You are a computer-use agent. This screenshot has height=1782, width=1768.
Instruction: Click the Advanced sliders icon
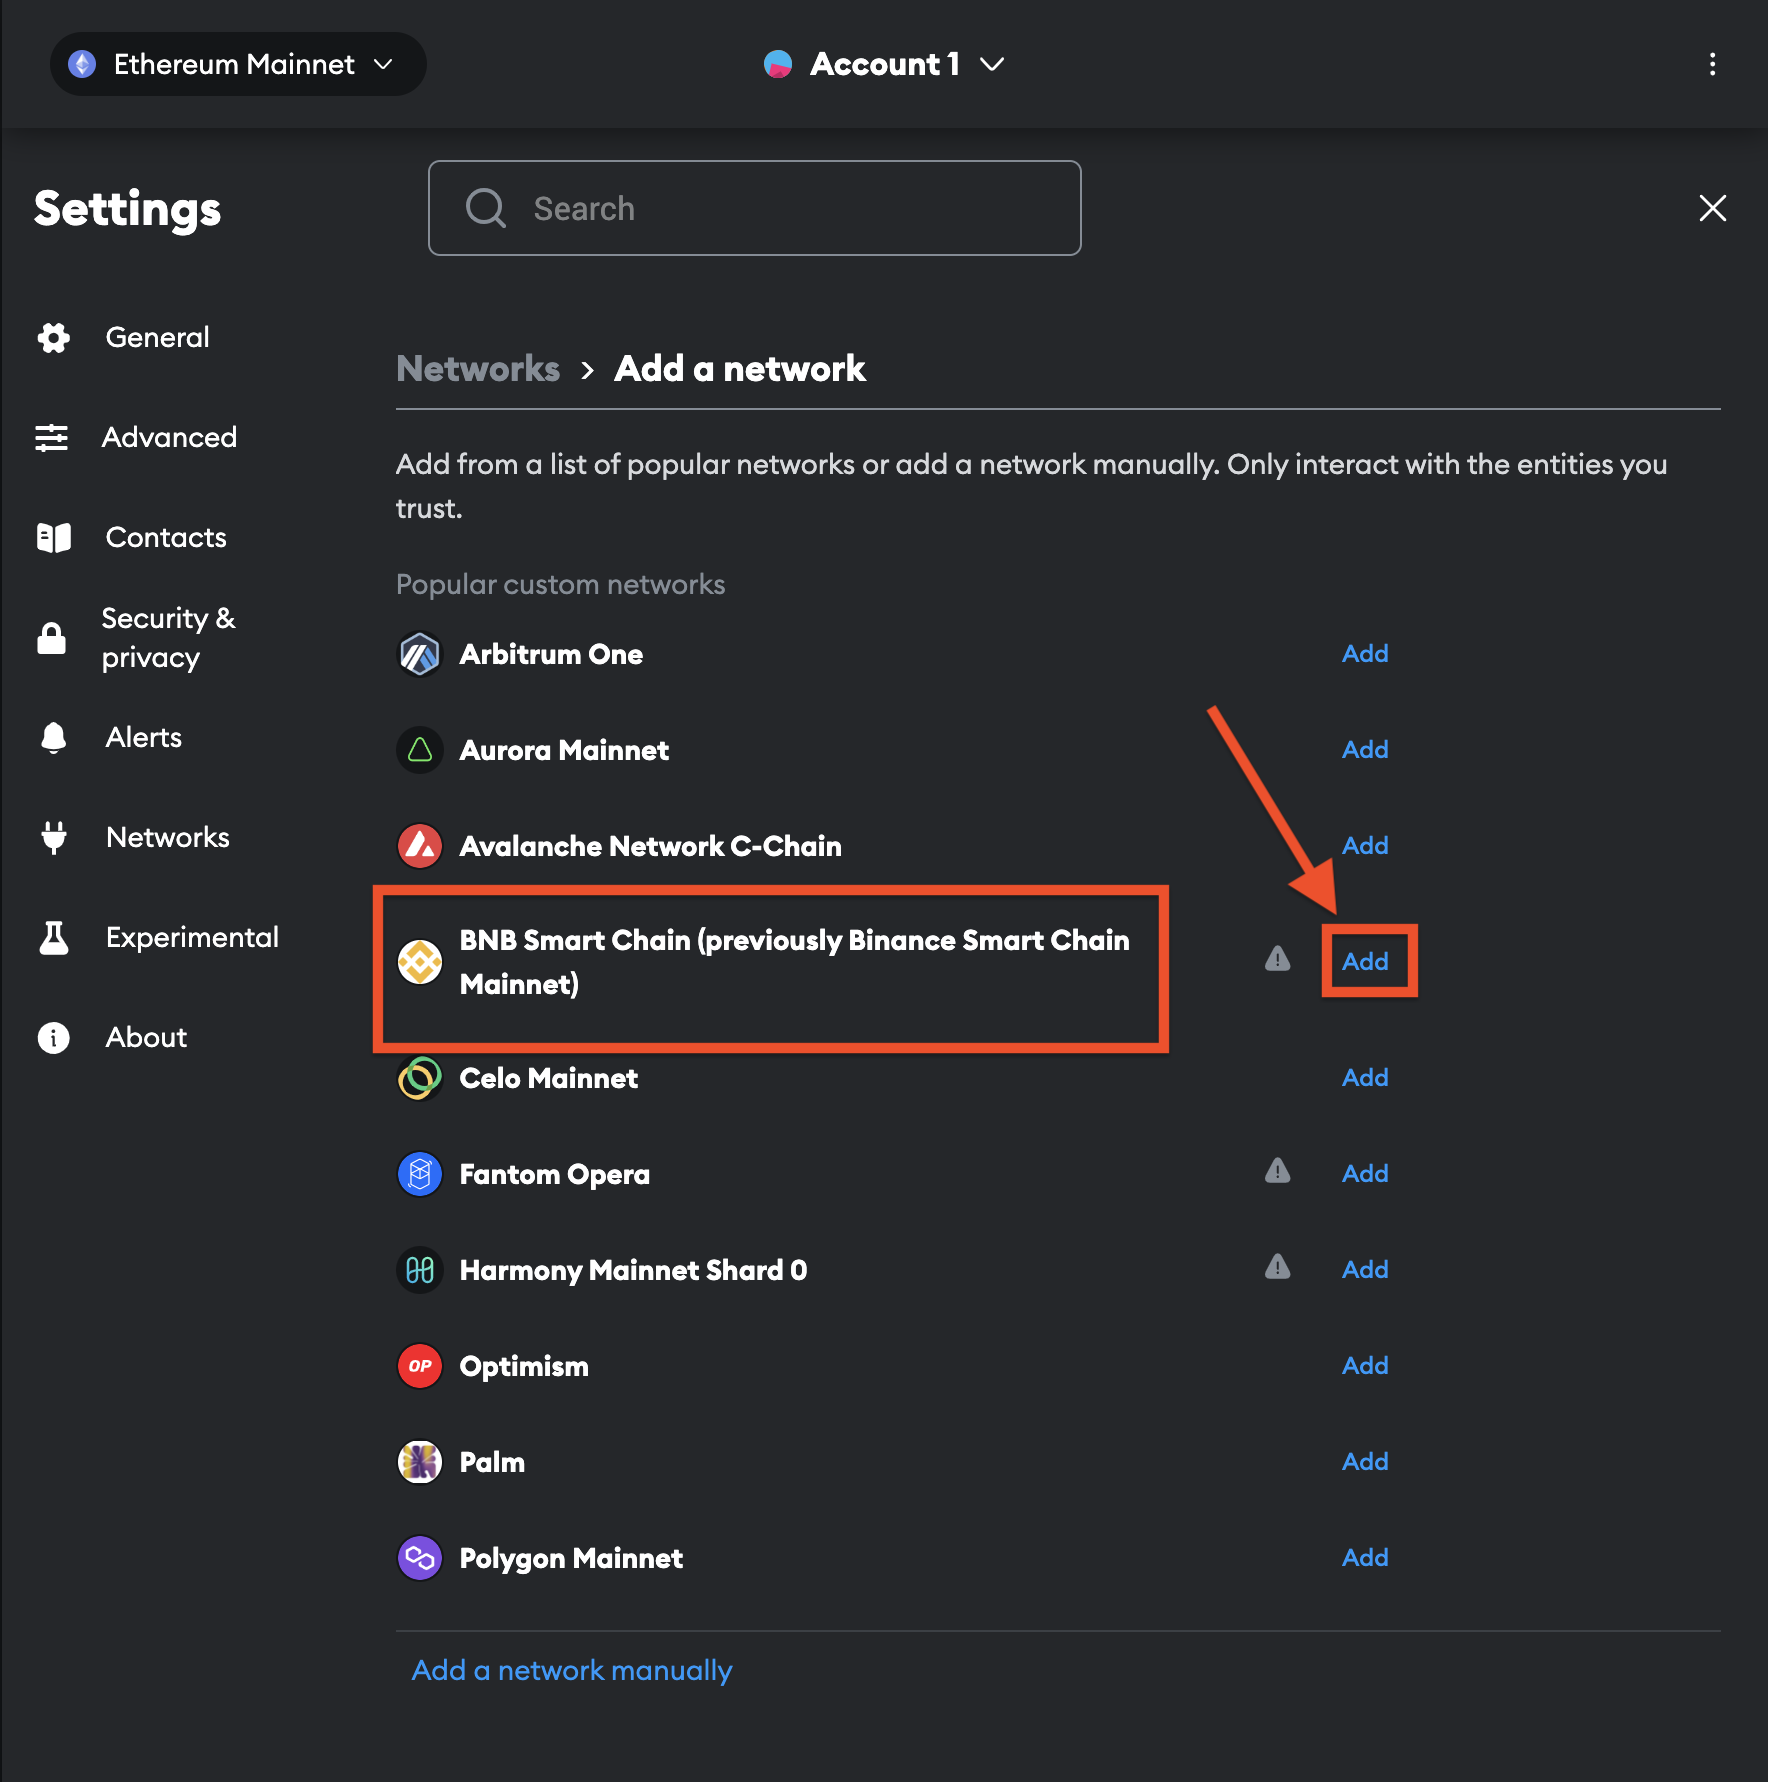point(52,438)
